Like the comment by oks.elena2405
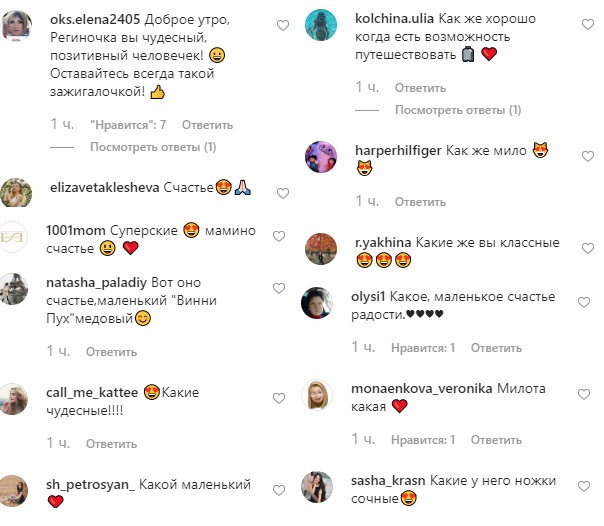 click(283, 25)
